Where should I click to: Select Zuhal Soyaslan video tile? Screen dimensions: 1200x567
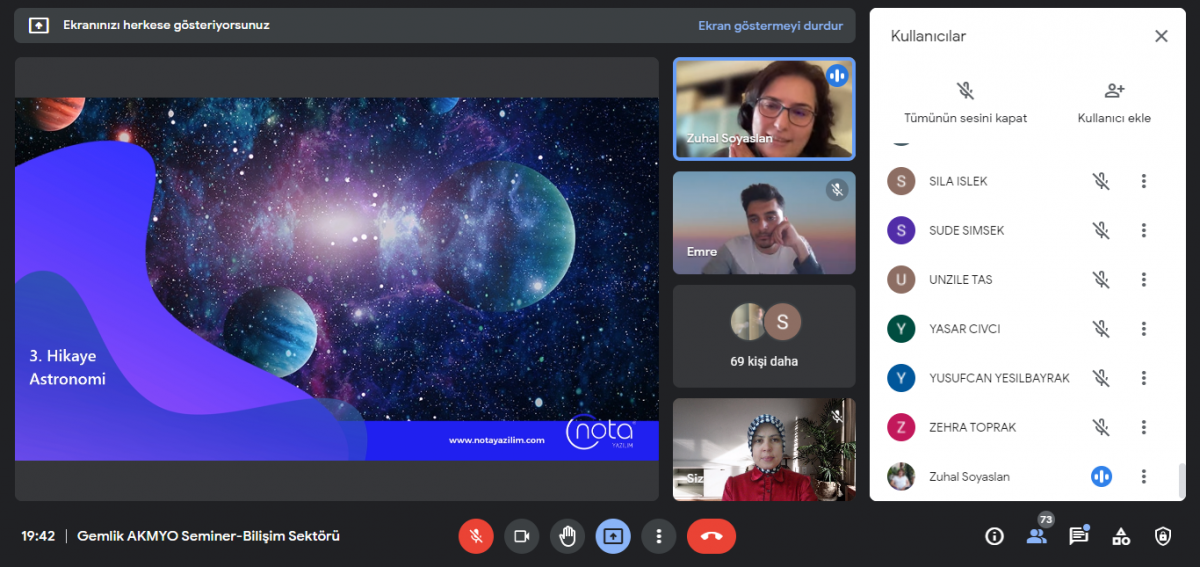[x=764, y=109]
